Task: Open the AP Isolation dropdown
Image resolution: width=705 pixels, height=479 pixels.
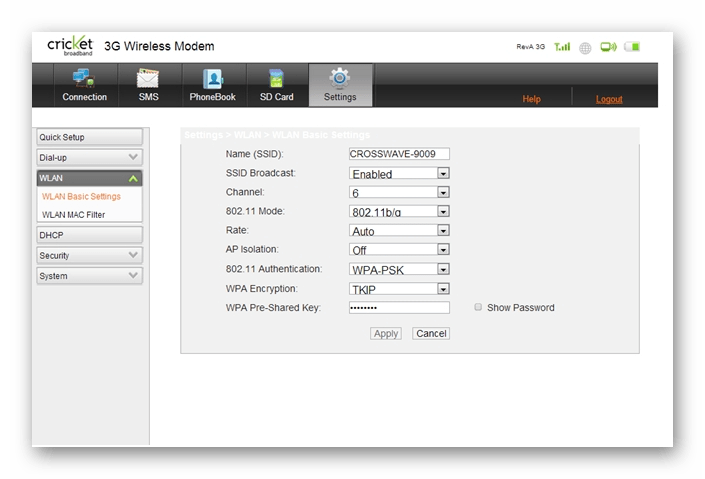Action: coord(399,250)
